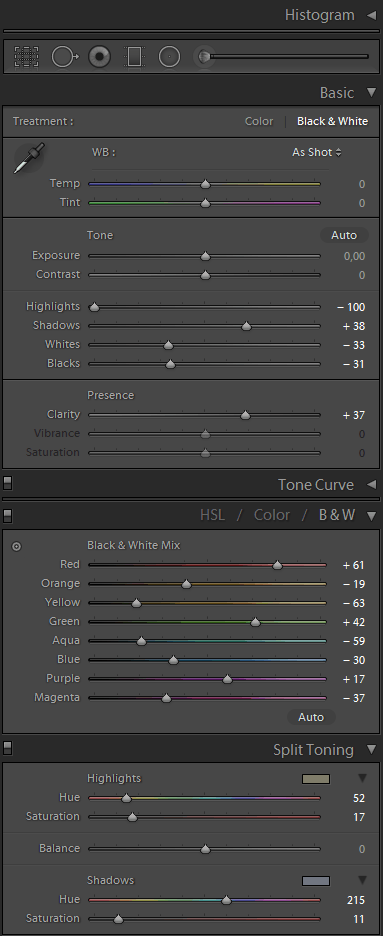Select the Spot Removal tool
The width and height of the screenshot is (383, 936).
64,57
